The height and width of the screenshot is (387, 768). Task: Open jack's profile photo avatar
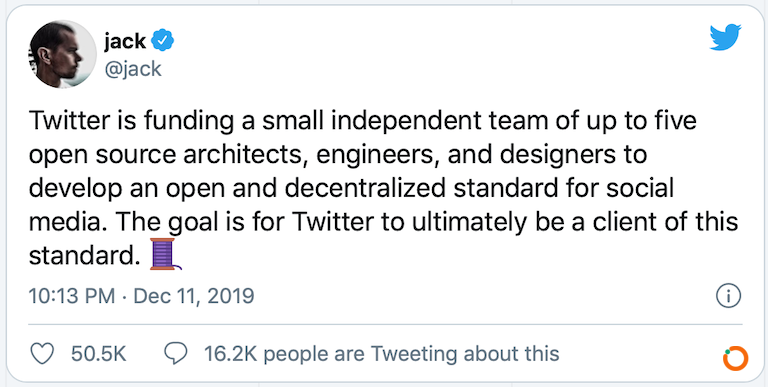coord(63,54)
